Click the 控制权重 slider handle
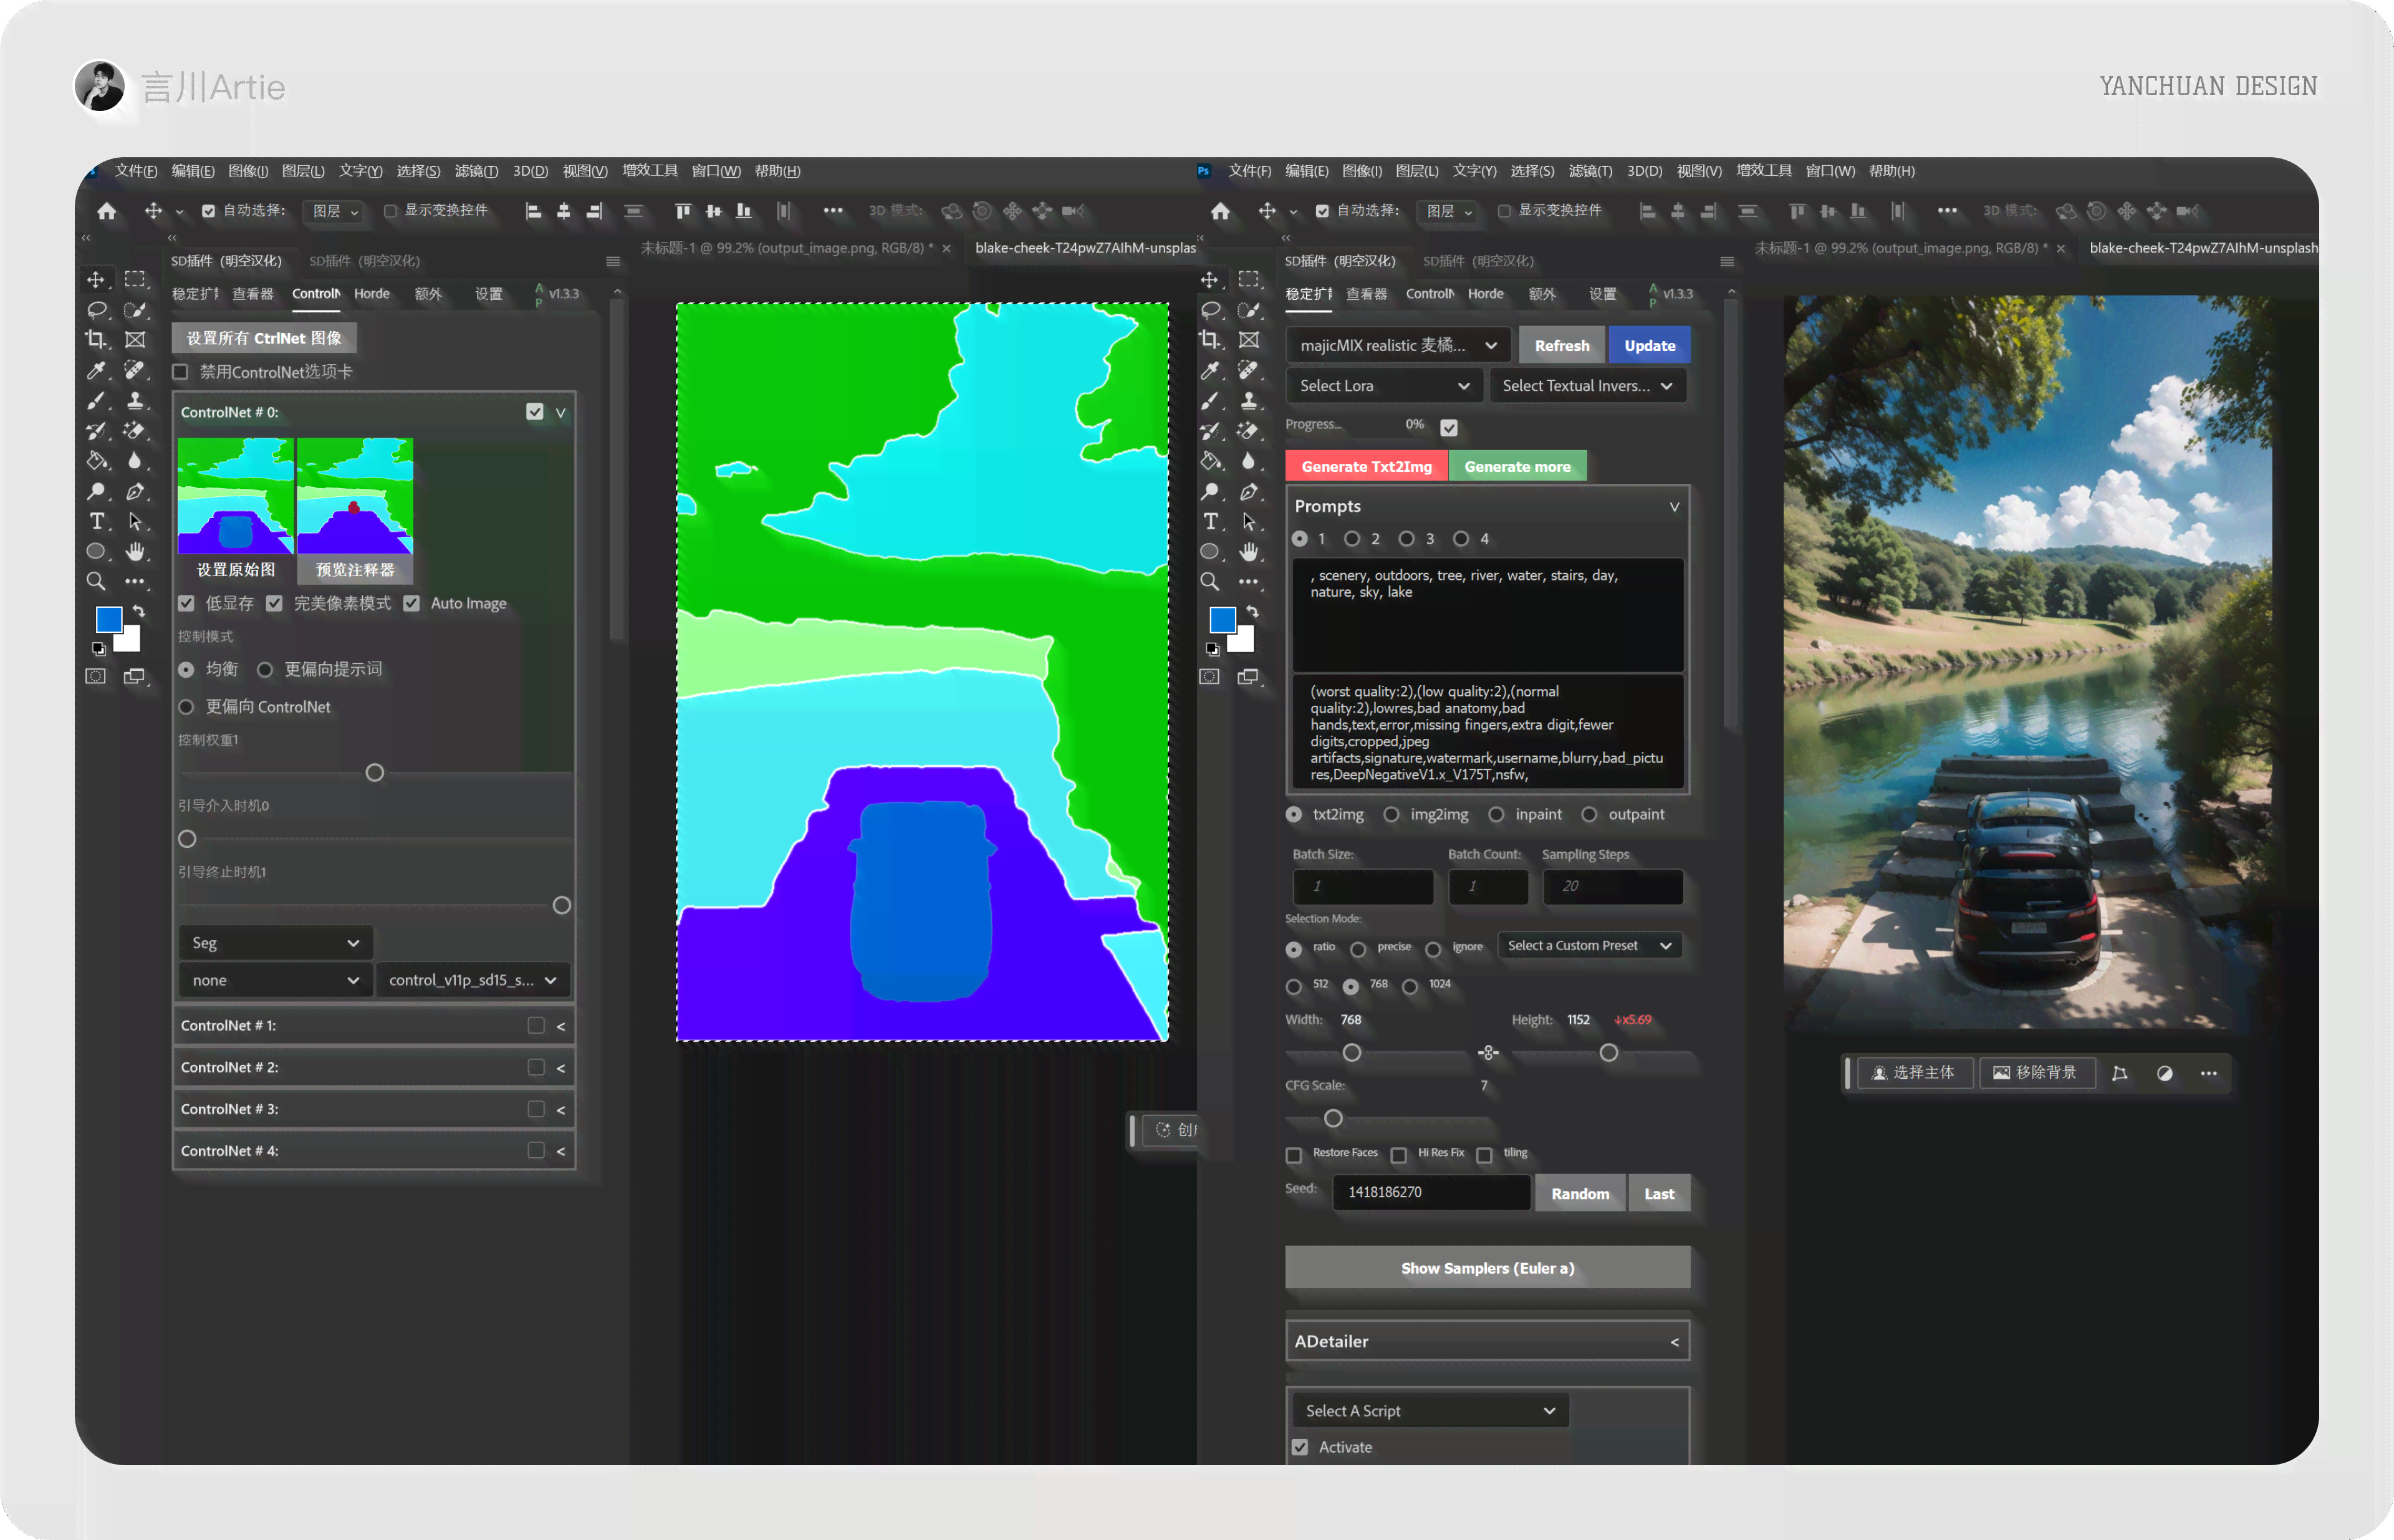This screenshot has height=1540, width=2394. tap(375, 773)
